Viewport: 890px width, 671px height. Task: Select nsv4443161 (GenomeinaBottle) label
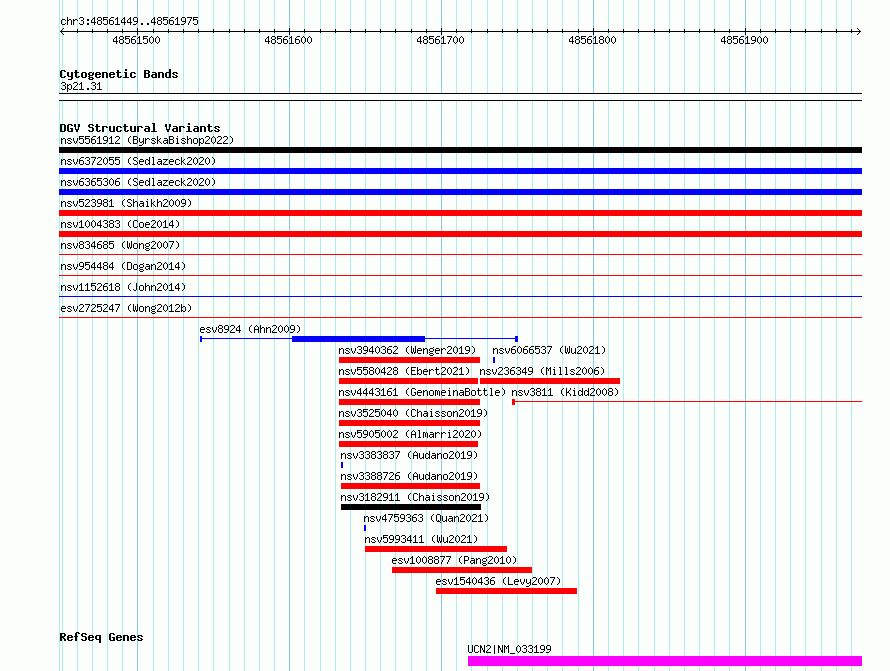click(422, 392)
